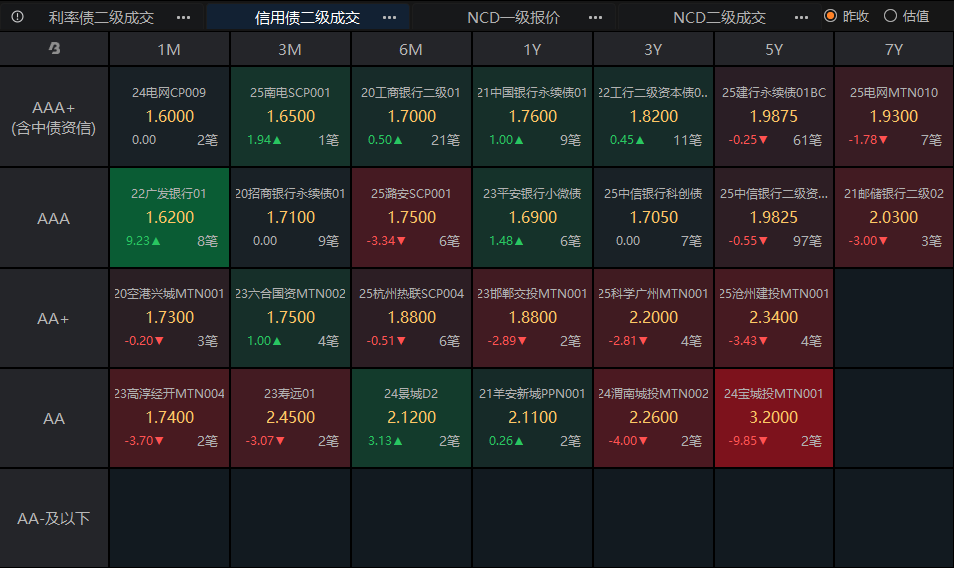
Task: Open the 24宝城投MTN001 bright red cell
Action: pos(774,418)
